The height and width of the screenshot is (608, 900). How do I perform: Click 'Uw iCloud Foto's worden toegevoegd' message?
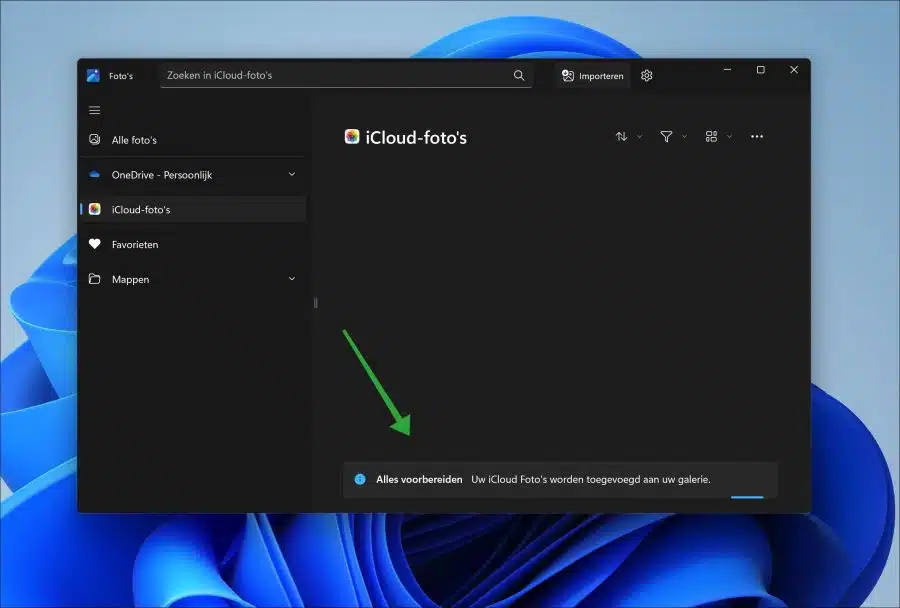(591, 479)
